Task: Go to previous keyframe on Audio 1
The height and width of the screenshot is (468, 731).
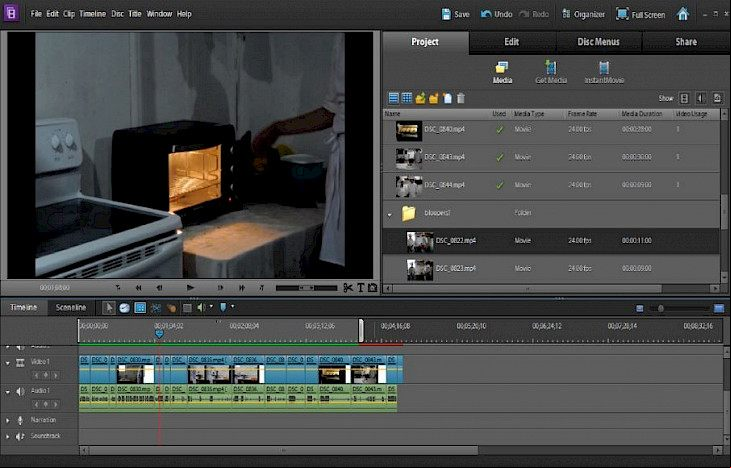Action: [x=36, y=404]
